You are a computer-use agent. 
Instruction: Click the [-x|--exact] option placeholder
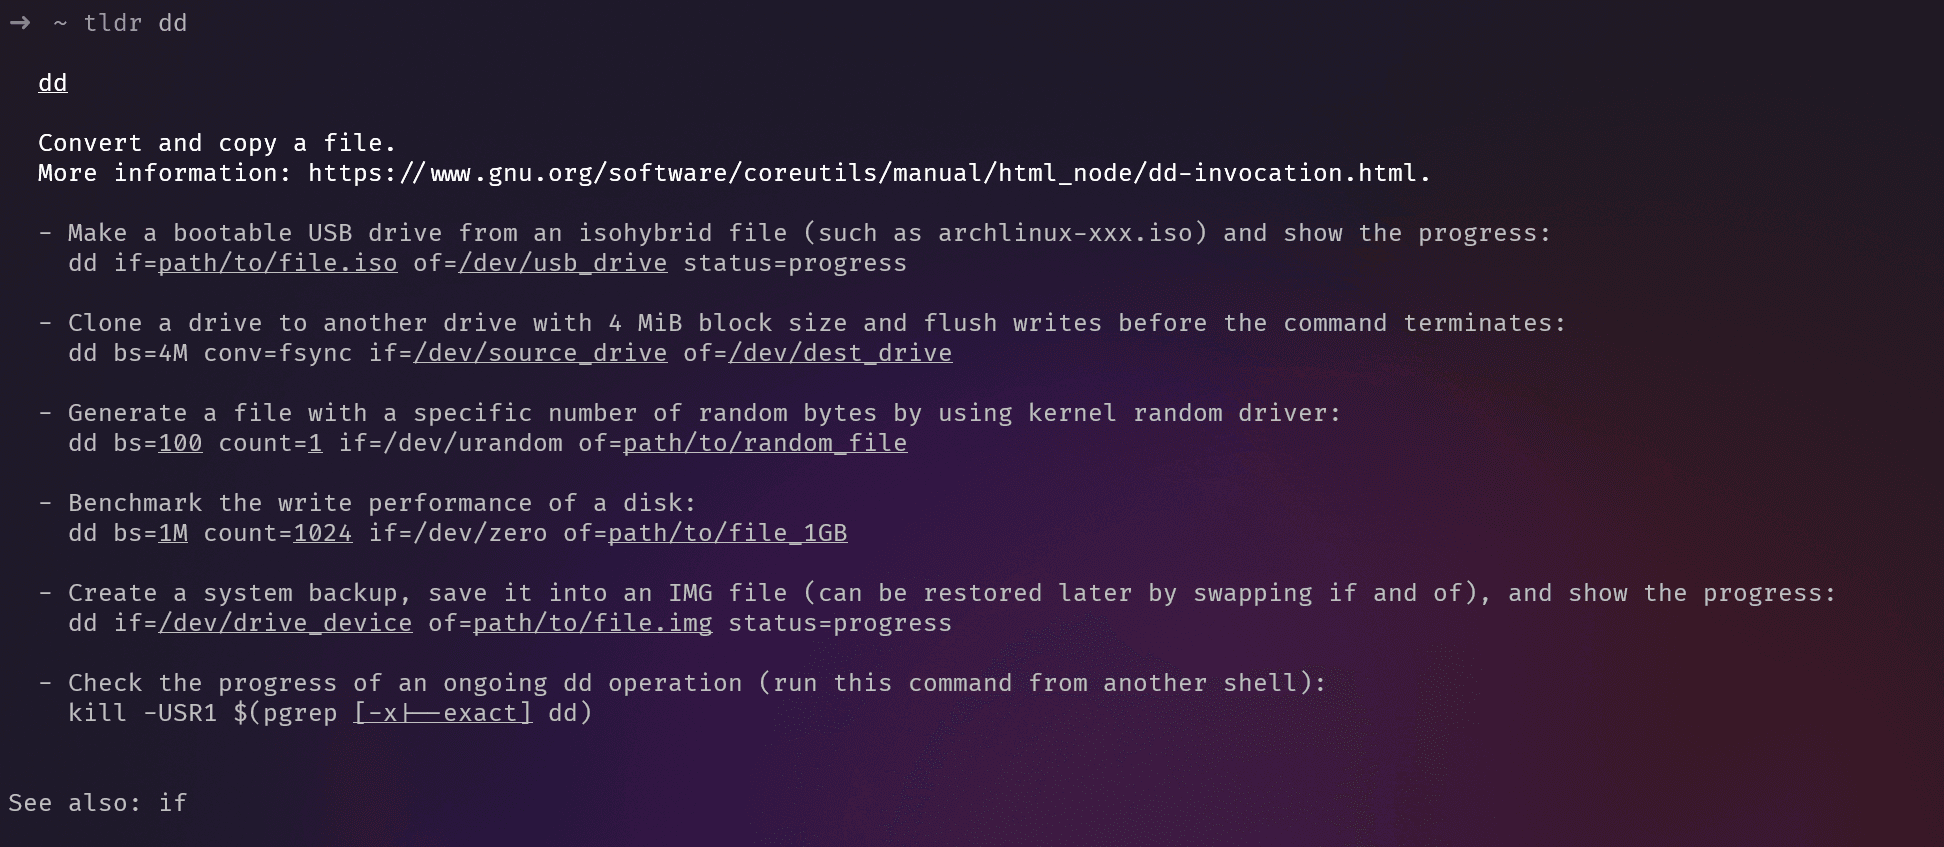pyautogui.click(x=443, y=713)
